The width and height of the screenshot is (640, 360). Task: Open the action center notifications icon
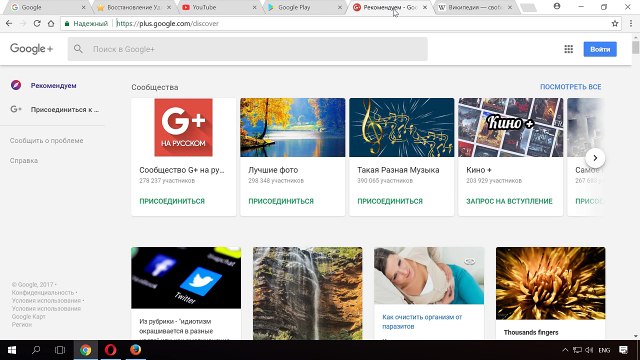point(623,350)
